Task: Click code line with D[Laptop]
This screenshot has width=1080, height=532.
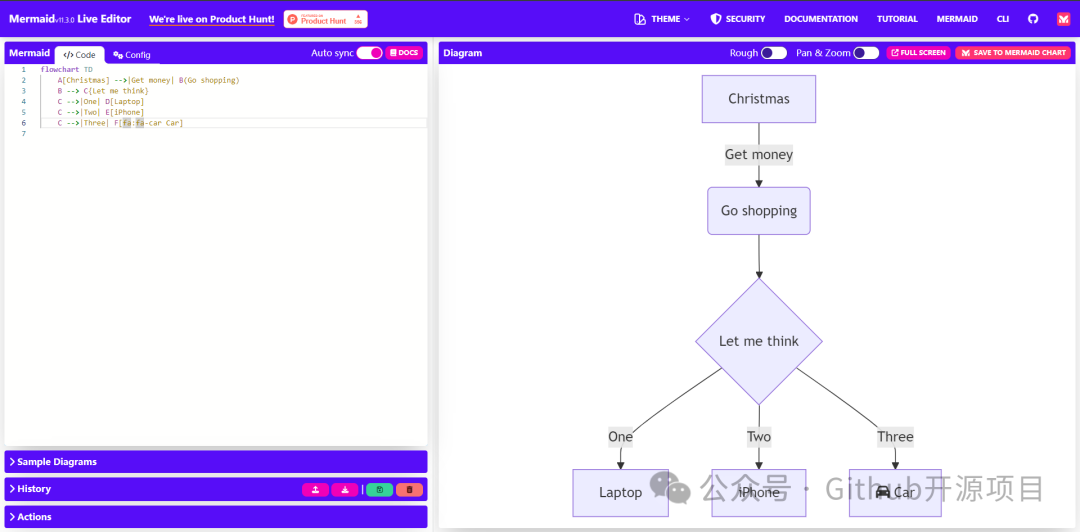Action: tap(101, 102)
